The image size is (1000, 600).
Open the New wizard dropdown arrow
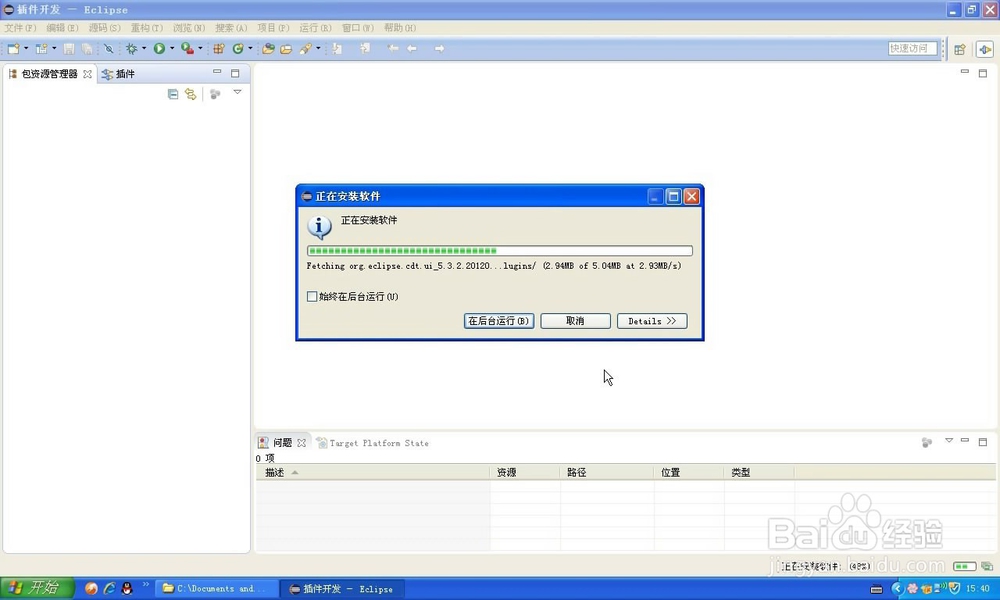tap(26, 48)
